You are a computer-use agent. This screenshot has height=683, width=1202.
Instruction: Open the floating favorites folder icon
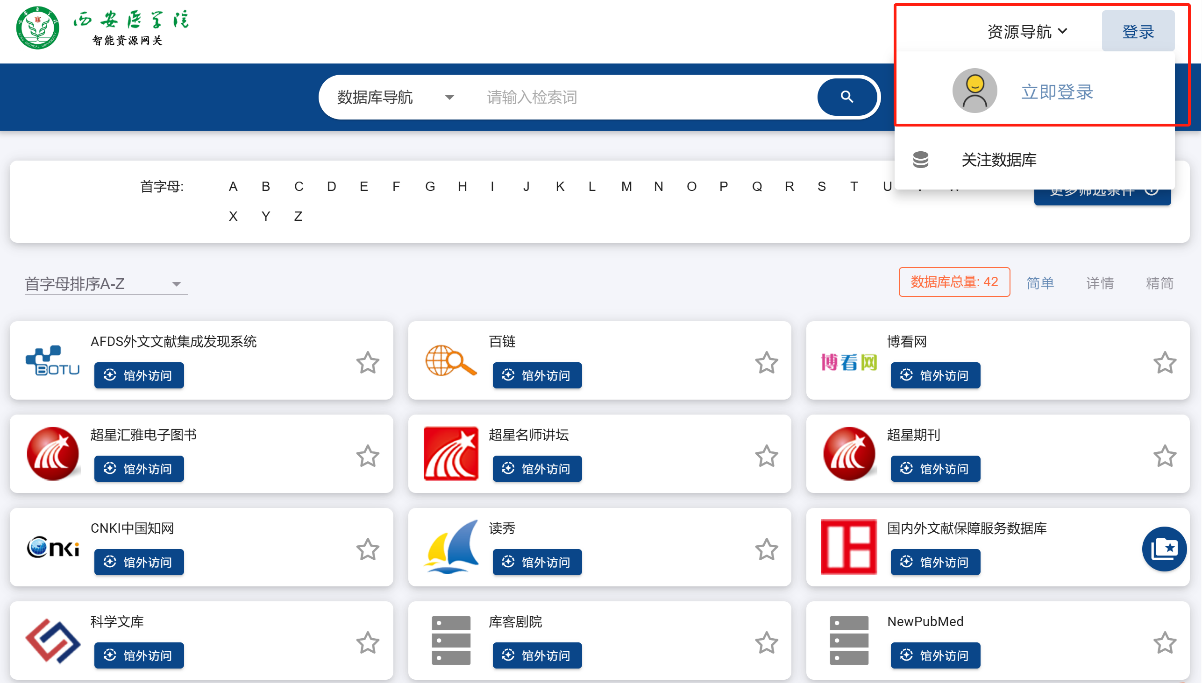coord(1164,548)
